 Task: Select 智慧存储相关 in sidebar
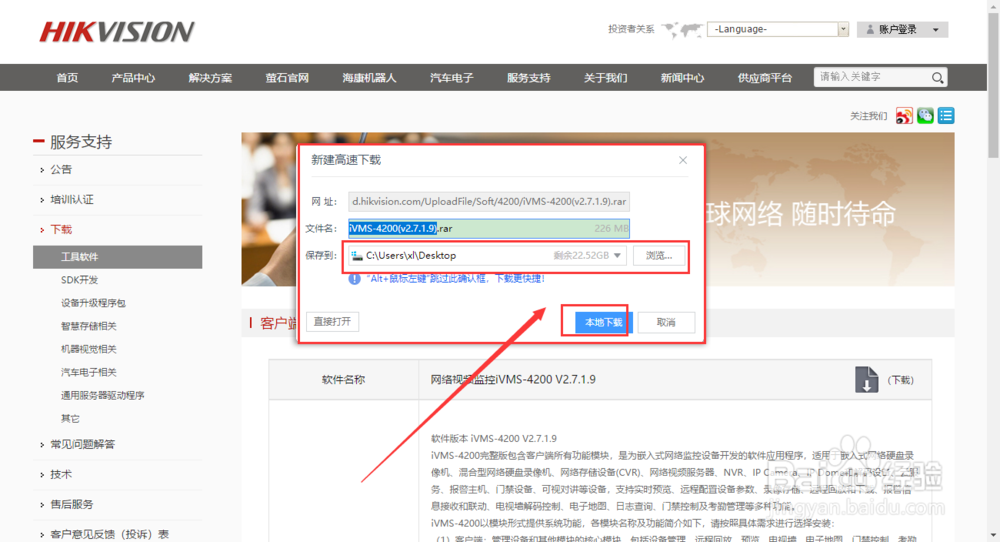89,326
